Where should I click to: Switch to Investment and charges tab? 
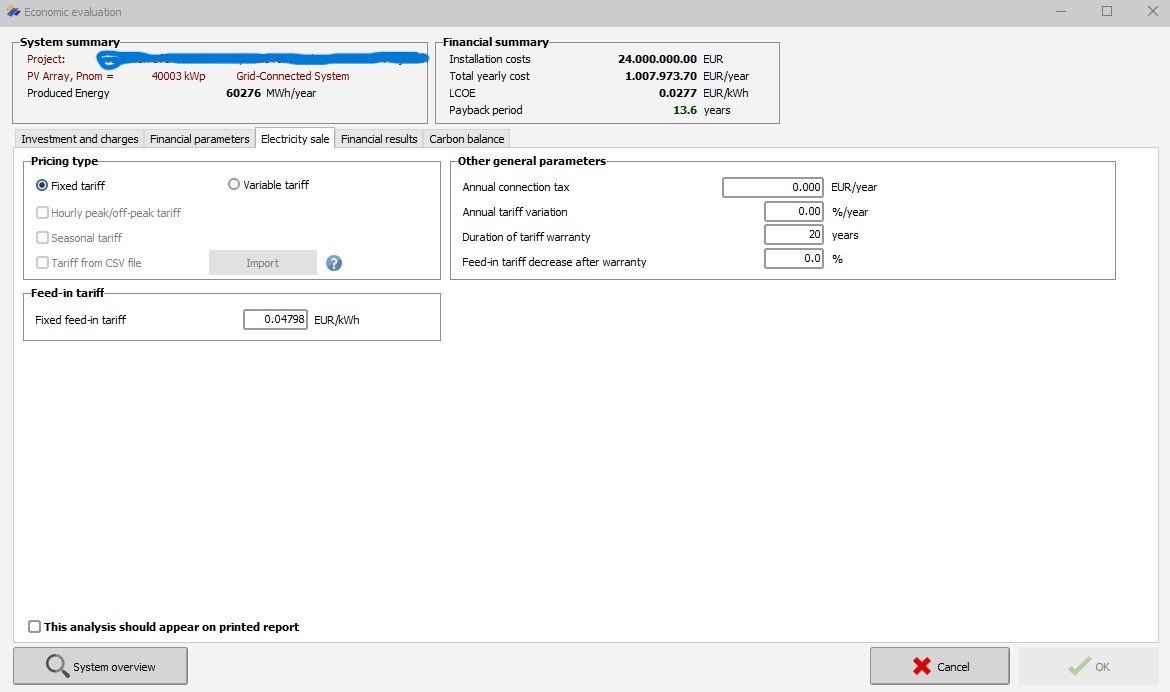[80, 139]
